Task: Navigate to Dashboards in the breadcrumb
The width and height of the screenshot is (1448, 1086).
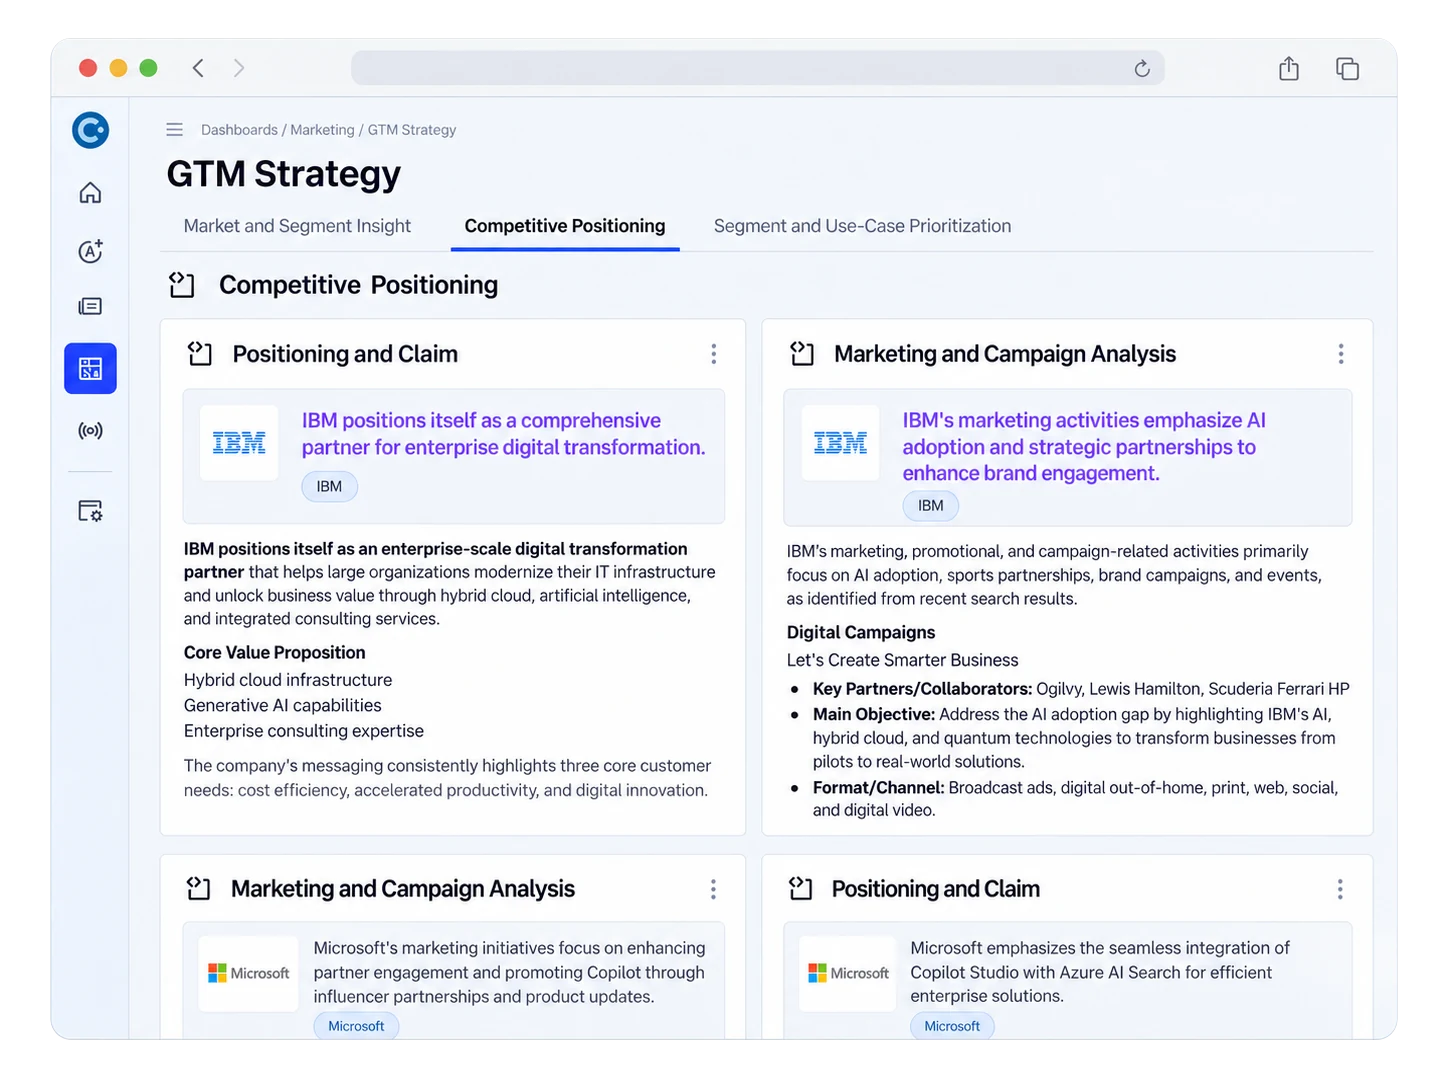Action: point(239,130)
